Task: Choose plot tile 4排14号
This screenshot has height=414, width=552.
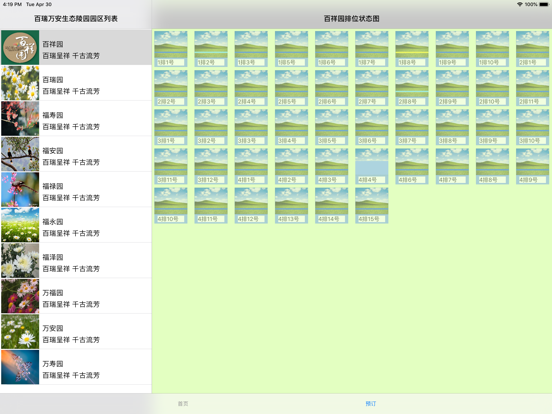Action: (x=331, y=205)
